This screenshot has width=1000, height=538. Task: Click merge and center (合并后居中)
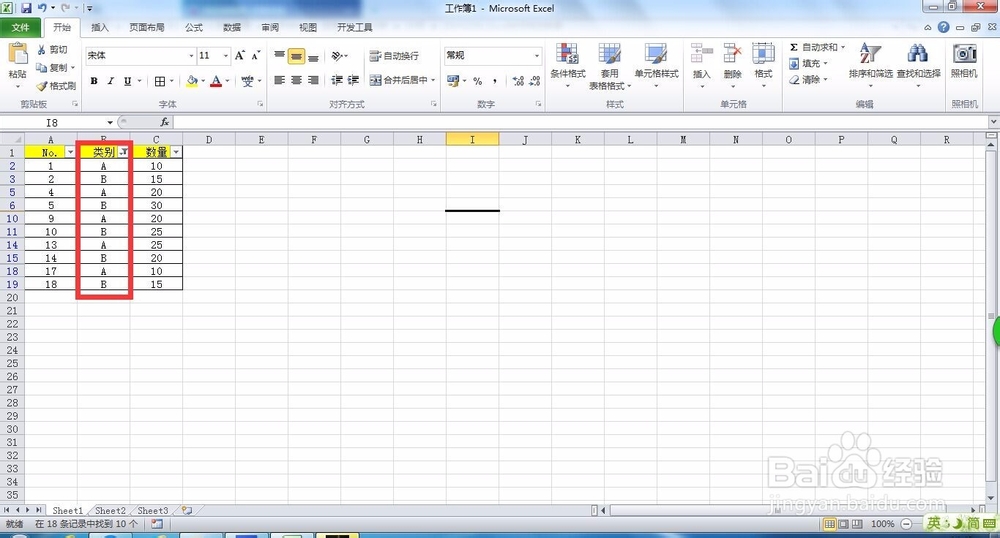[x=398, y=80]
